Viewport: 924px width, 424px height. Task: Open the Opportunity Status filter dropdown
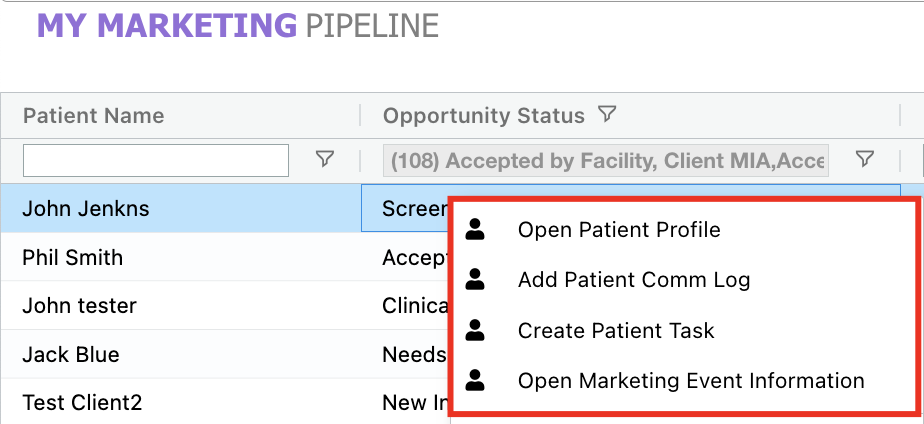click(606, 160)
